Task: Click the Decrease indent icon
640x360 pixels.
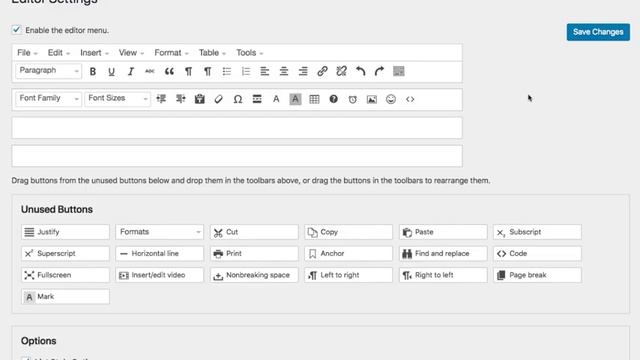Action: click(x=161, y=99)
